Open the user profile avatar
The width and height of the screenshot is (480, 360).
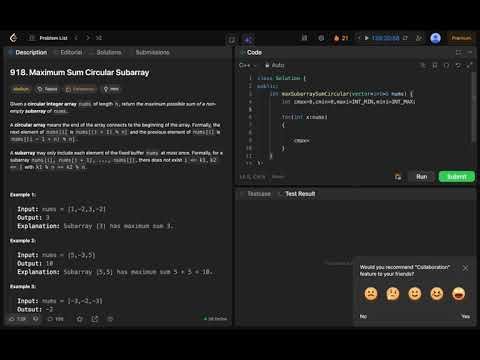(436, 38)
